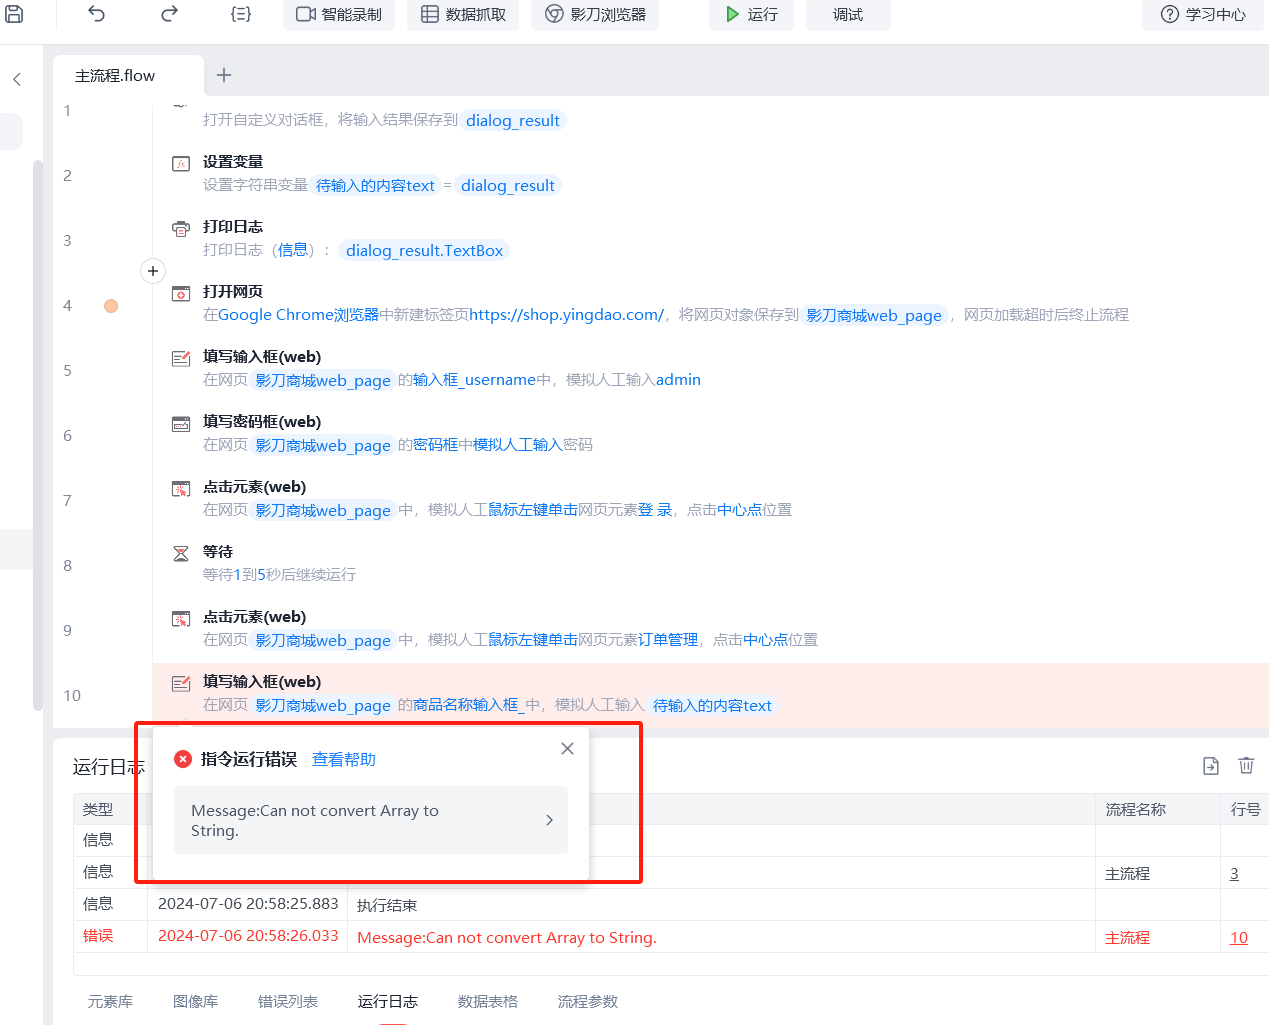Click the 流程名称 column header
Screen dimensions: 1269x1025
point(1136,809)
